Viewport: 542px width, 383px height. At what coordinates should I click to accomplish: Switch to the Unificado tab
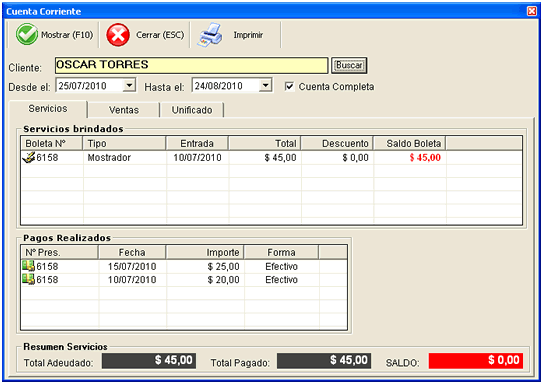[x=192, y=110]
